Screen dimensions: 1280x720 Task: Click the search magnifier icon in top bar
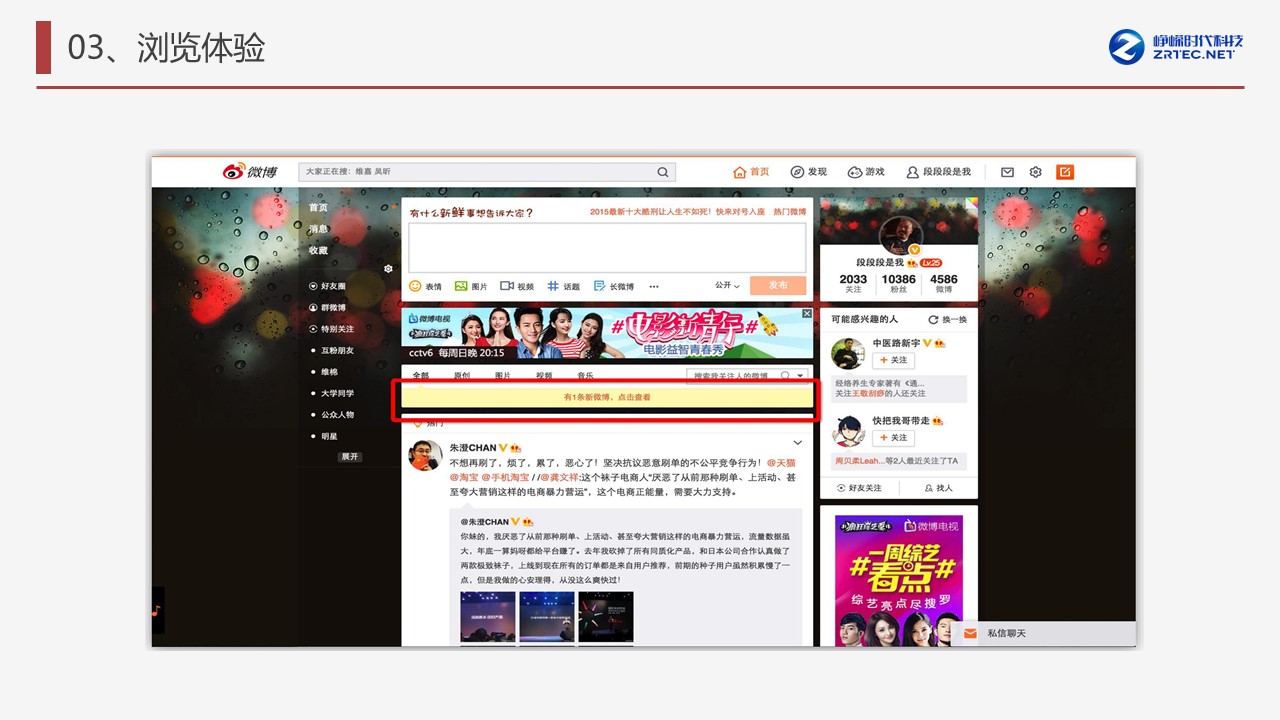(x=662, y=173)
